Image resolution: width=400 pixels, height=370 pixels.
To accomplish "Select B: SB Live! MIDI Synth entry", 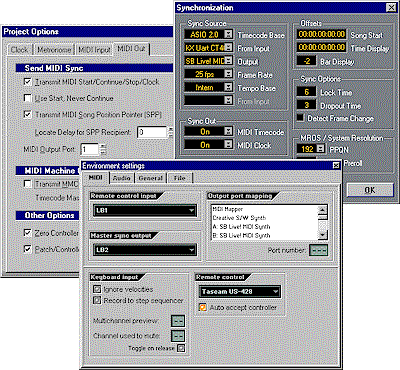I will pos(265,235).
